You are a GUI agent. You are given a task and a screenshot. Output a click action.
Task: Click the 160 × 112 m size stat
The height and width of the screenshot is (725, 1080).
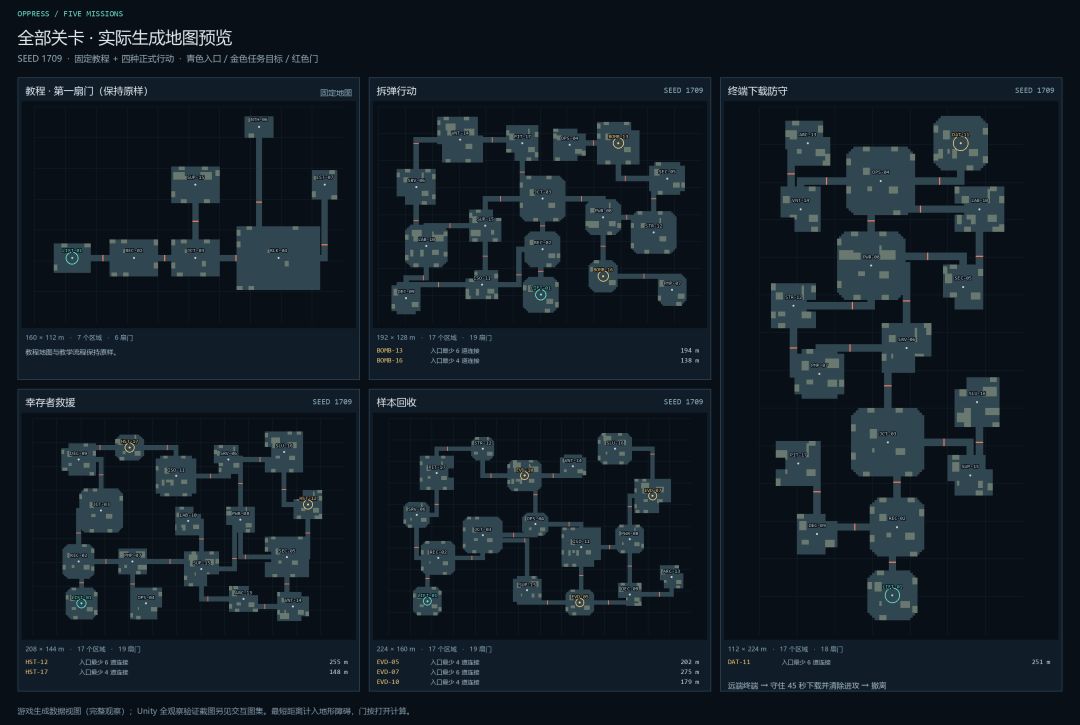click(x=45, y=337)
